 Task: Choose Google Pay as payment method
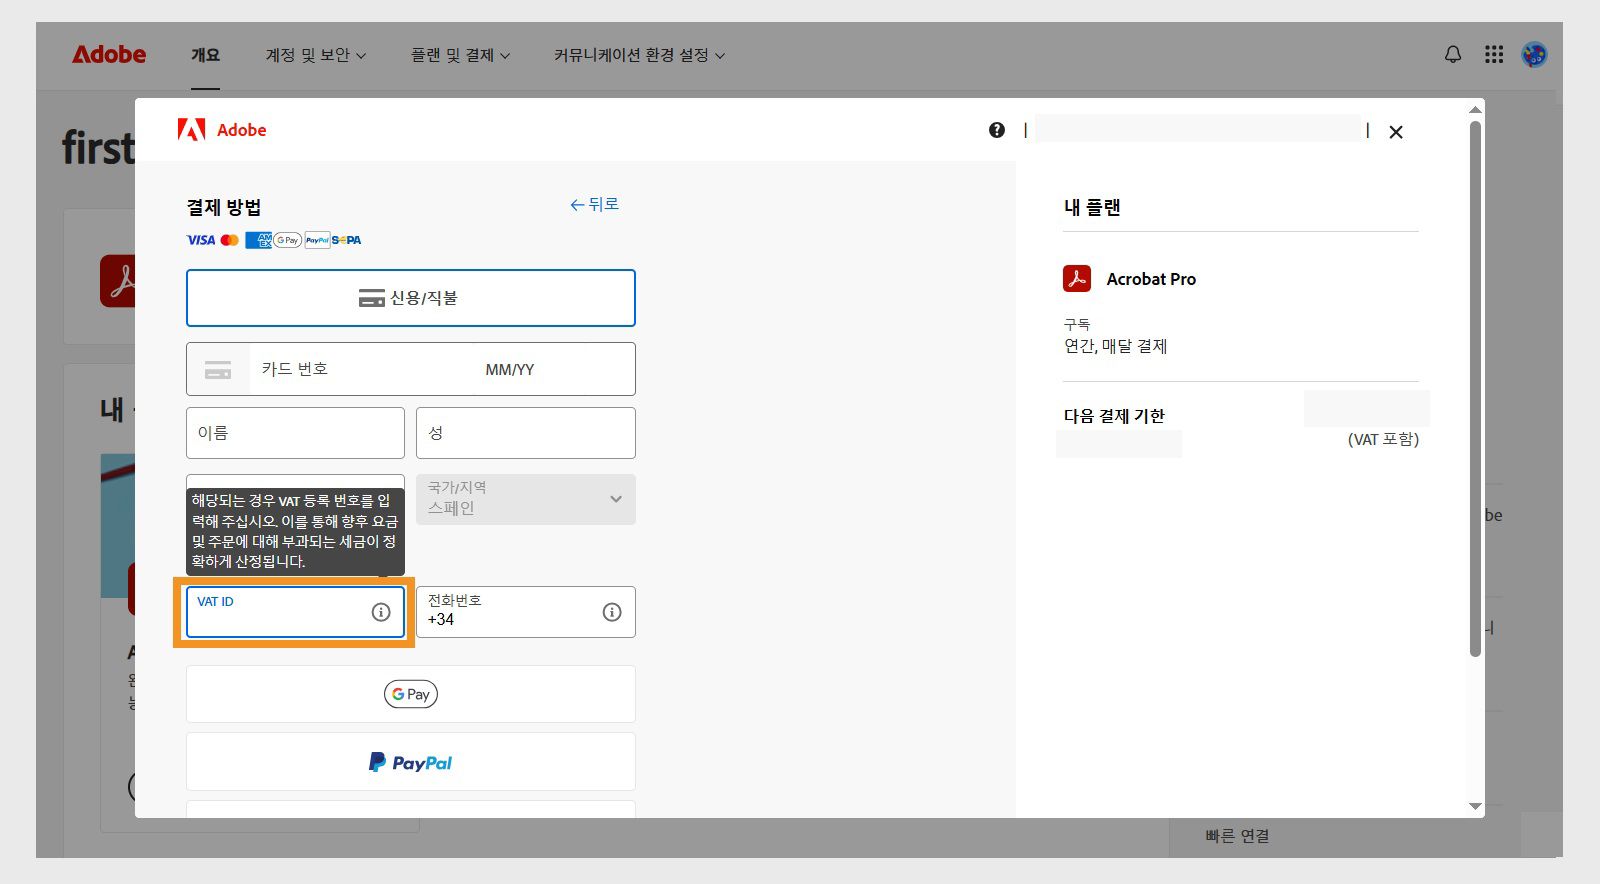[x=411, y=694]
